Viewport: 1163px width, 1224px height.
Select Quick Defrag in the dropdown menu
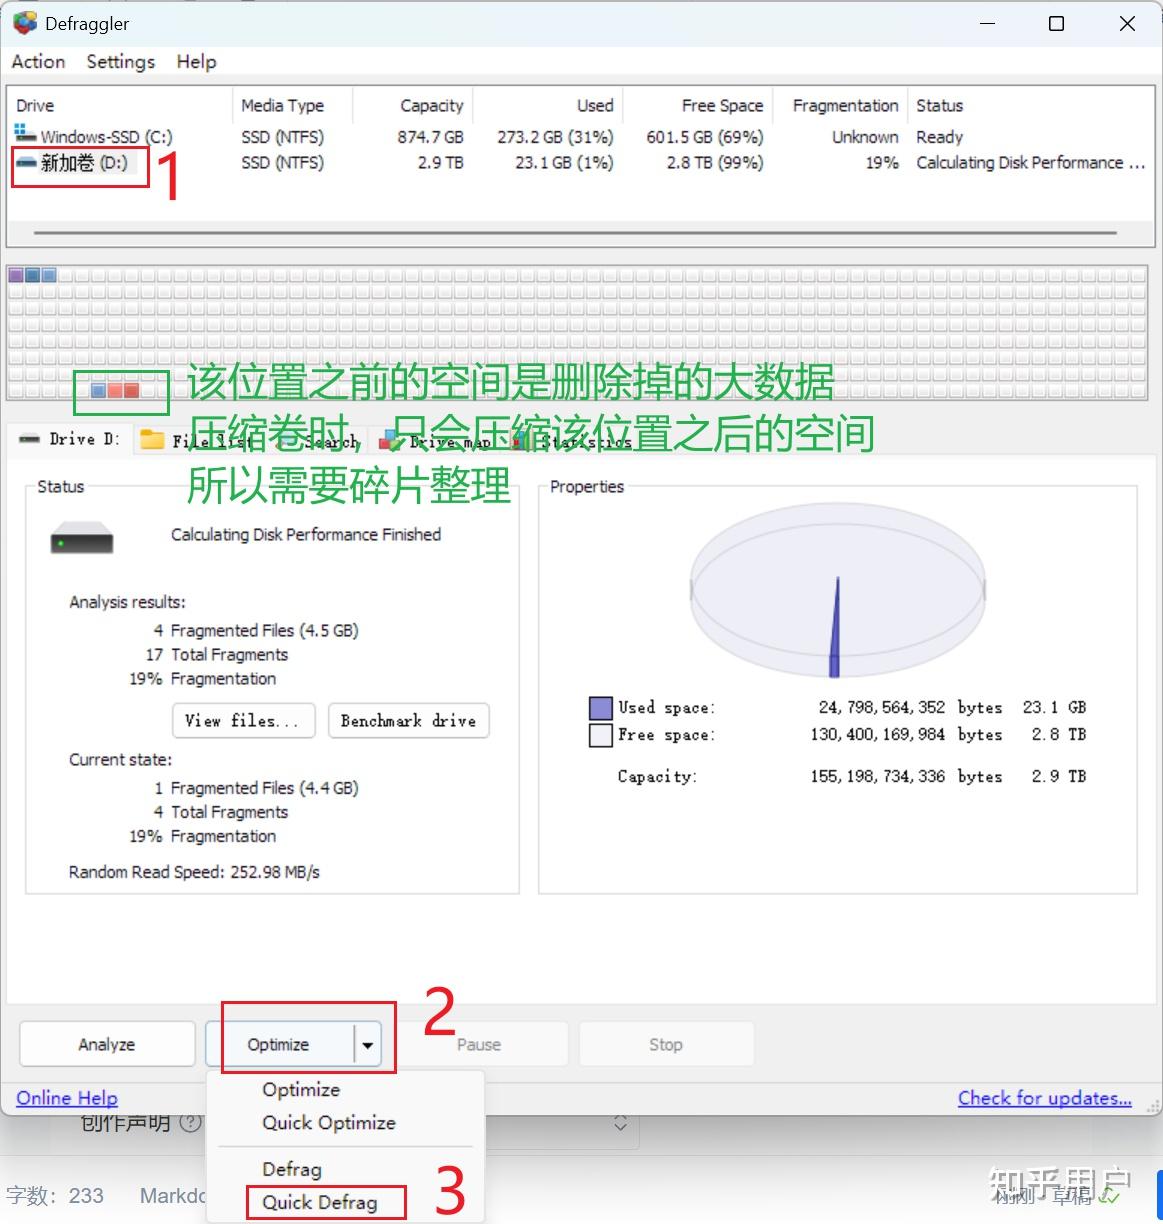click(x=320, y=1202)
